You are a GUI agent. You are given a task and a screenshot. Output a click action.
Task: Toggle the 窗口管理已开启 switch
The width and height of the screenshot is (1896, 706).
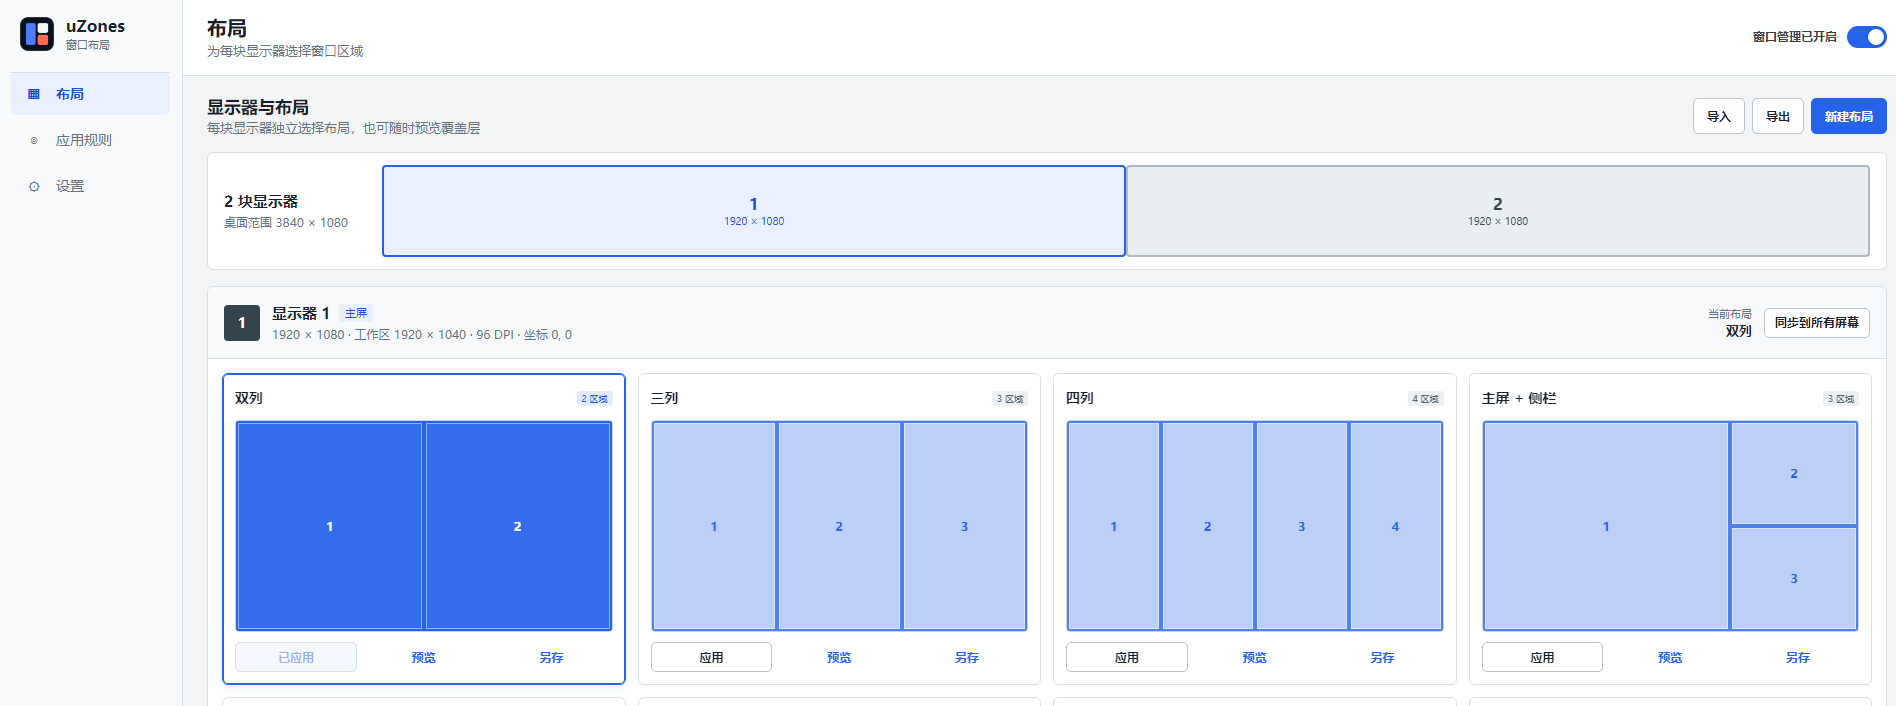pyautogui.click(x=1866, y=37)
